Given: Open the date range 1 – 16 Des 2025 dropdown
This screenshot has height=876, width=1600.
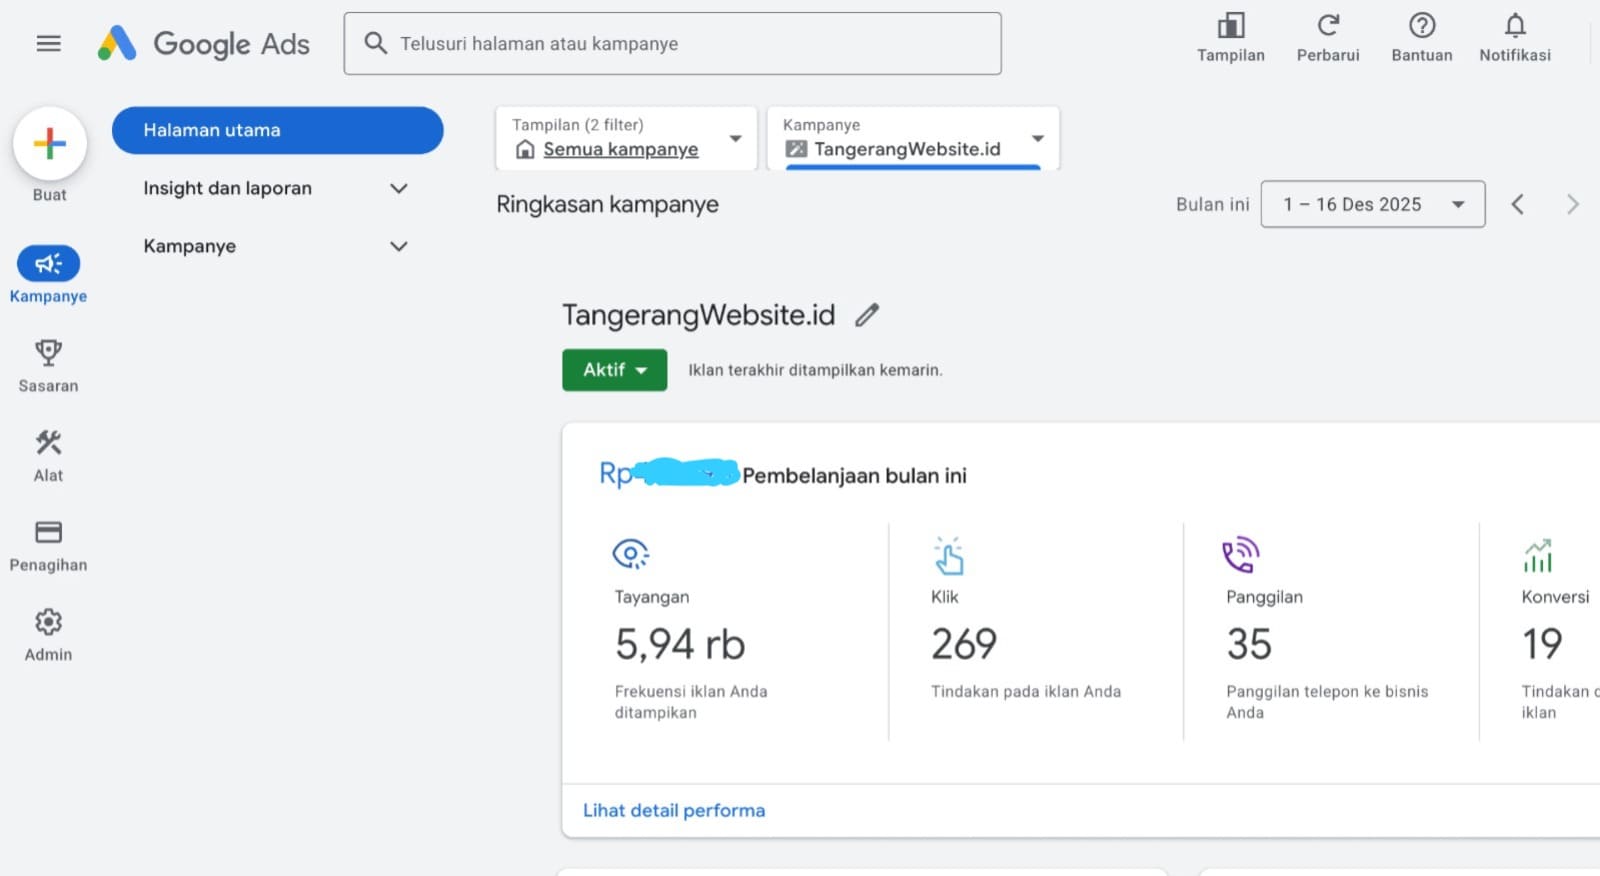Looking at the screenshot, I should click(x=1372, y=204).
